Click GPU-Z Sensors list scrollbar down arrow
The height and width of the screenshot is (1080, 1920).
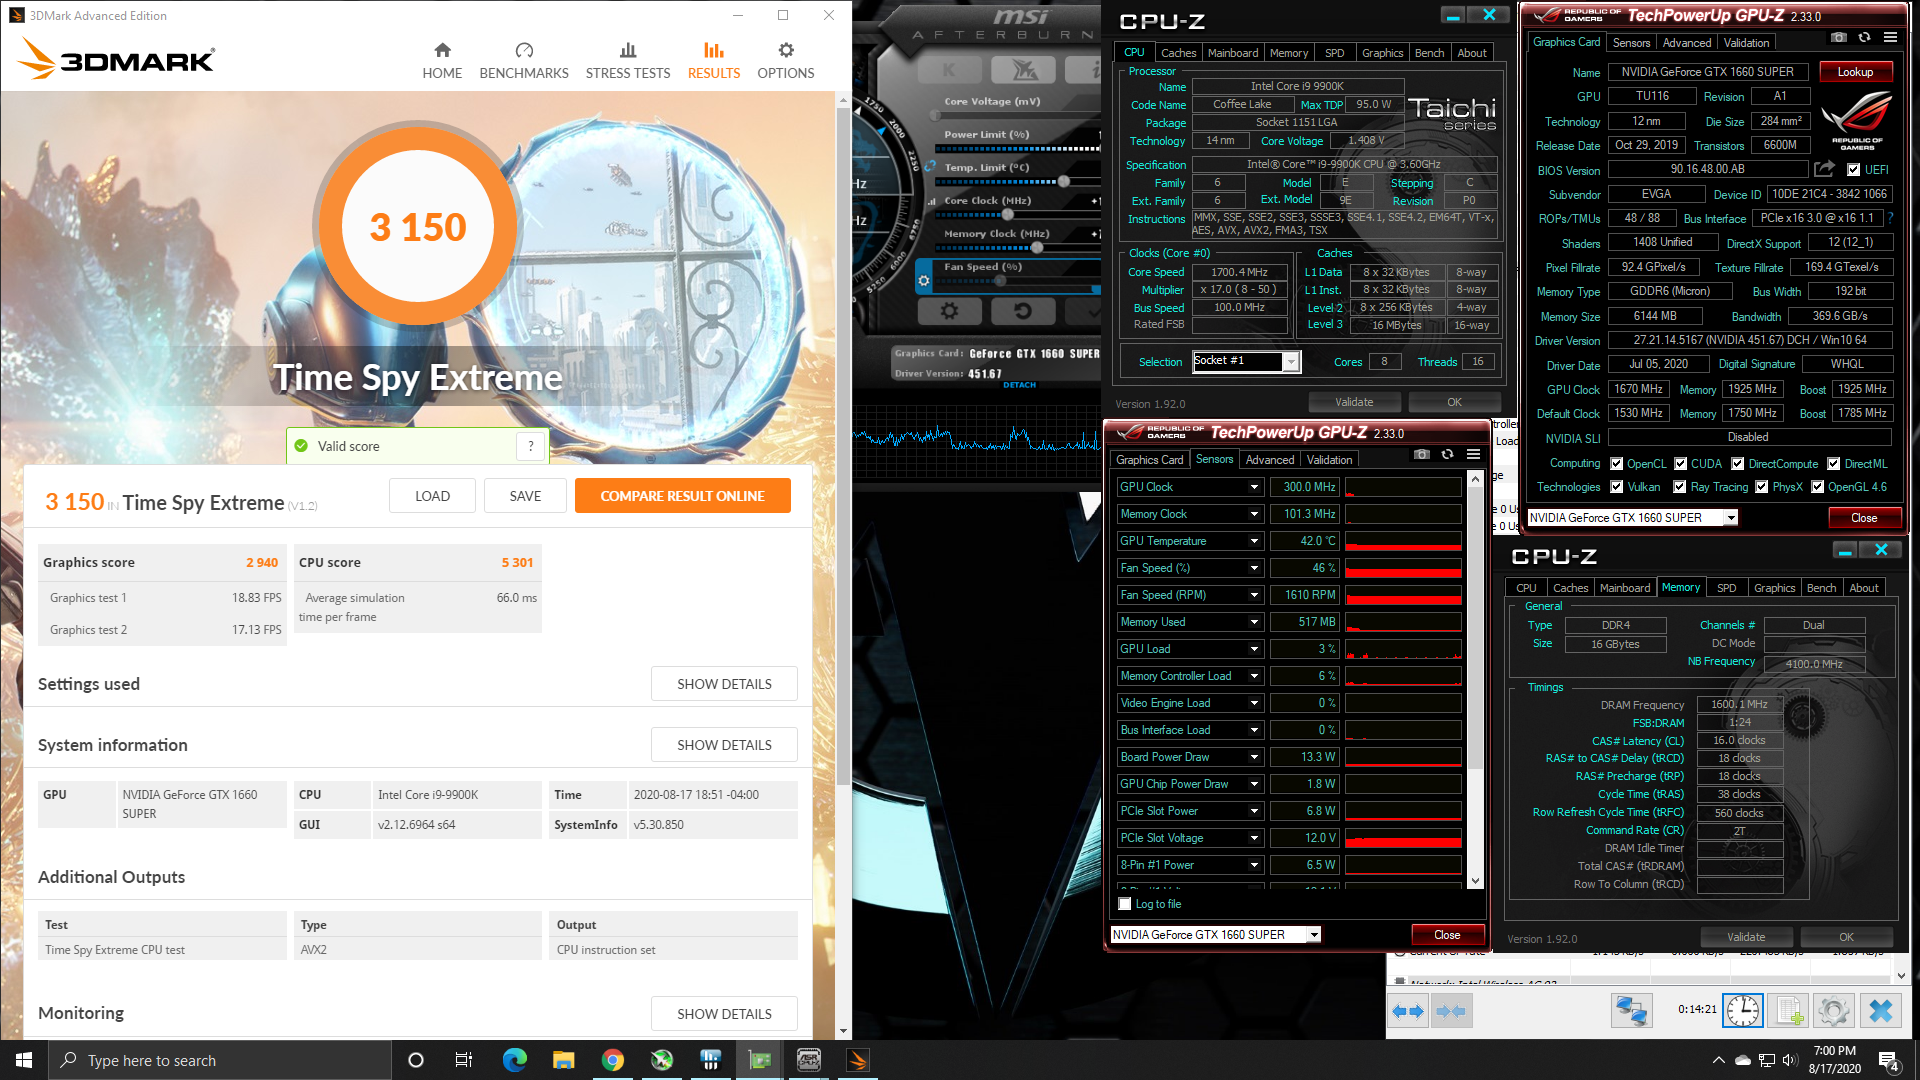pyautogui.click(x=1475, y=881)
